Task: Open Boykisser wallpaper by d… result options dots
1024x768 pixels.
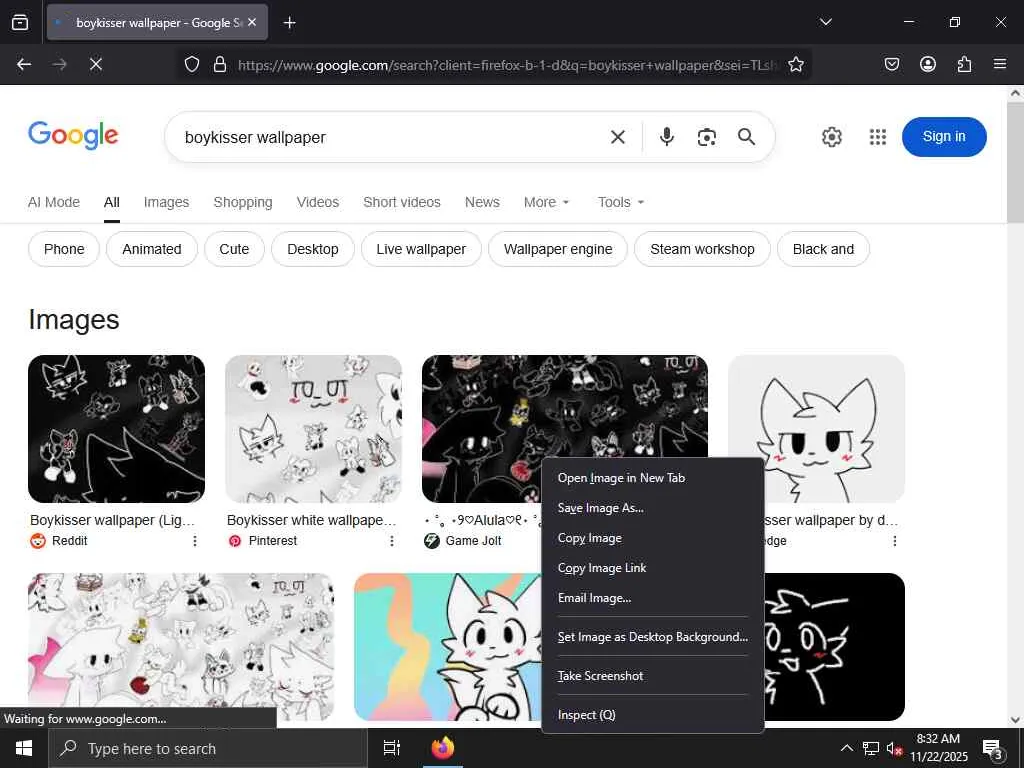Action: pos(895,541)
